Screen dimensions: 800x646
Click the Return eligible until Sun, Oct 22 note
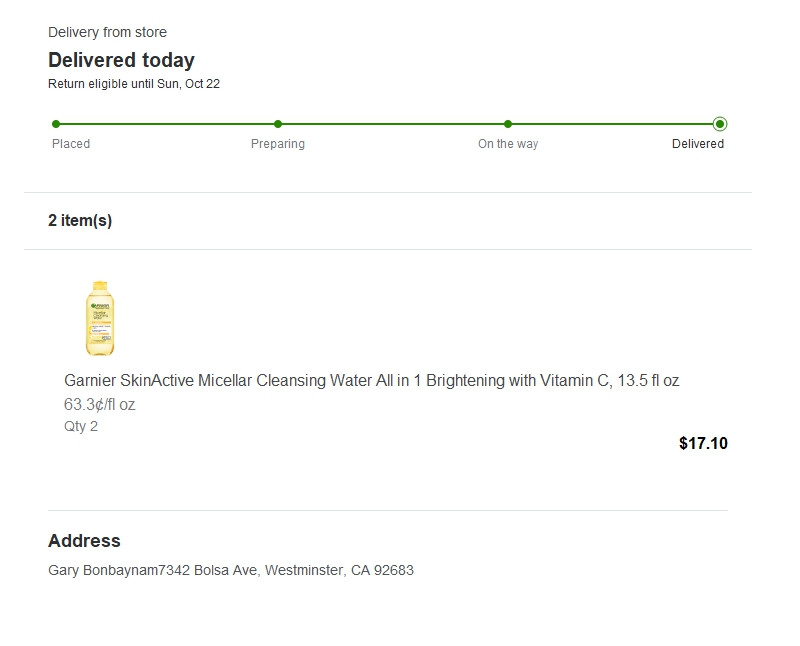point(134,84)
